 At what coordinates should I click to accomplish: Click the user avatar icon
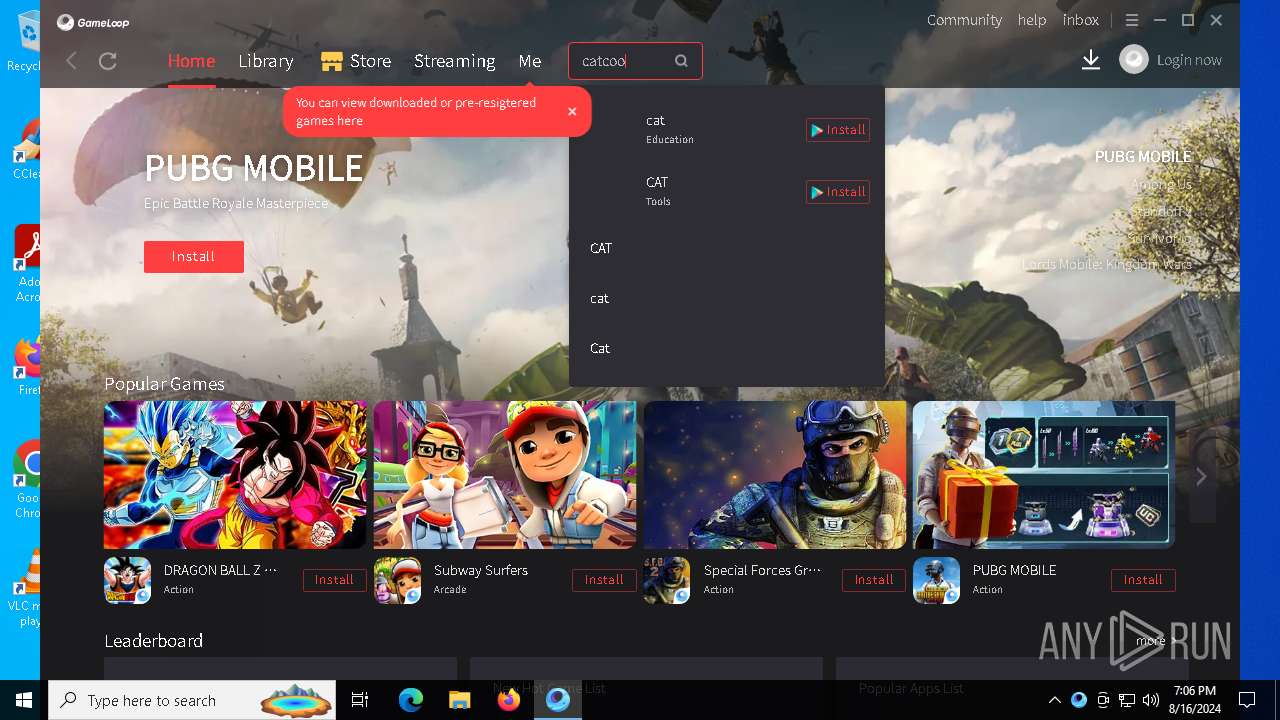coord(1133,60)
